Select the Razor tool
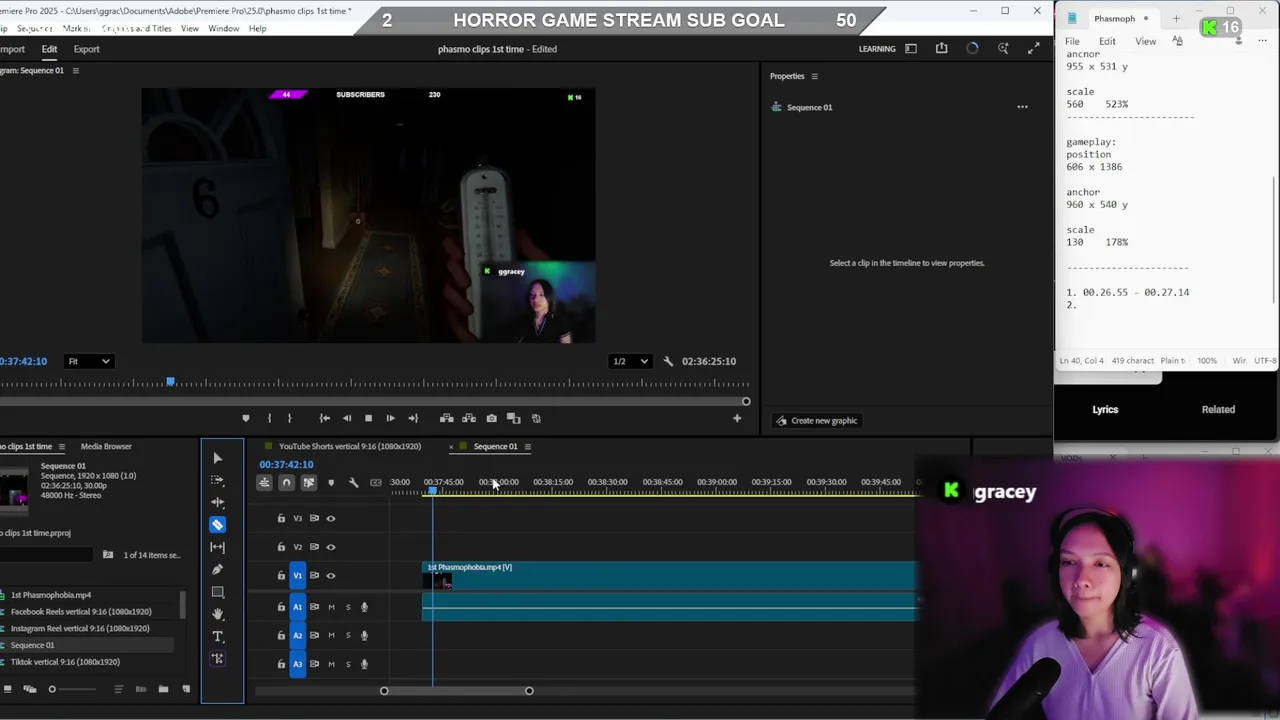The width and height of the screenshot is (1280, 720). click(x=217, y=525)
